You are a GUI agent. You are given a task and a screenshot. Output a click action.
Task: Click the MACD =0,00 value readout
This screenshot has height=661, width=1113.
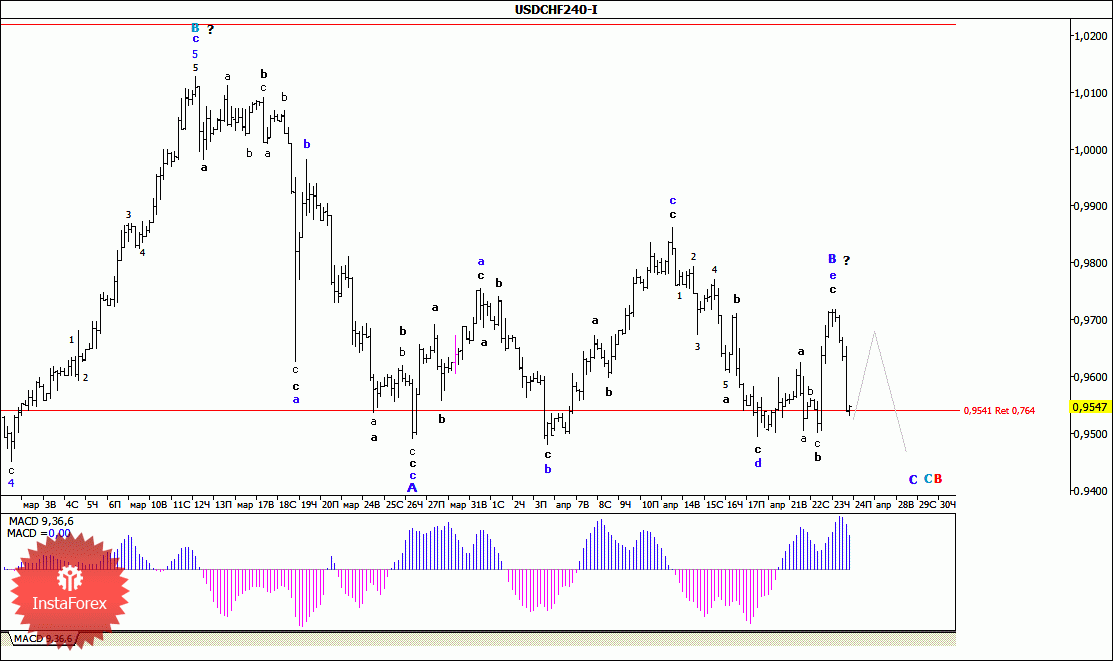39,533
